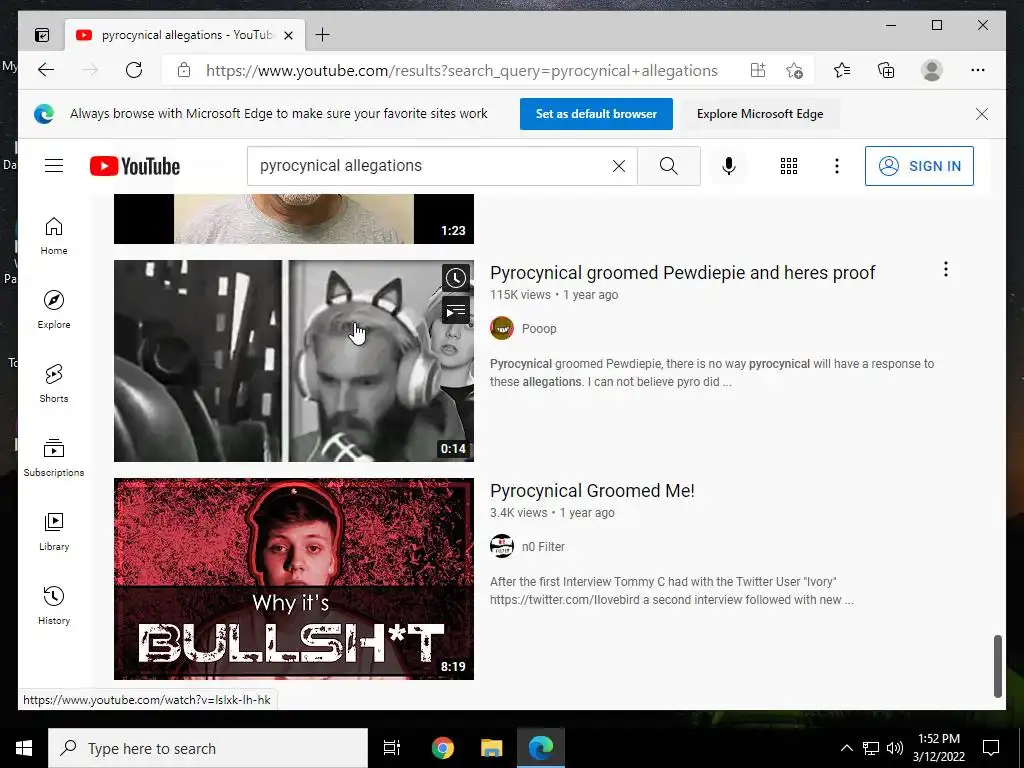Click Add to queue icon on thumbnail
This screenshot has width=1024, height=768.
[x=456, y=310]
